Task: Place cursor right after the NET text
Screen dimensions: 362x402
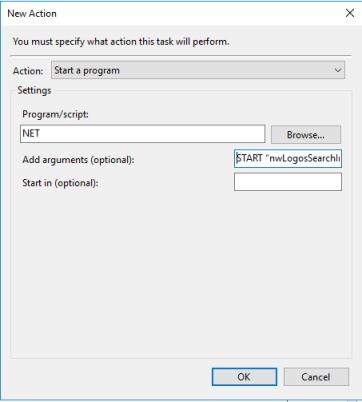Action: click(41, 133)
